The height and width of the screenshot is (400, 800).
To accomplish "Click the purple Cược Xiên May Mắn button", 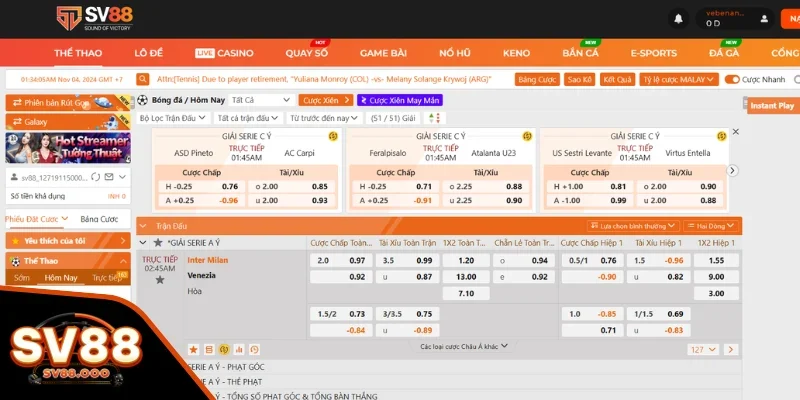I will [x=400, y=100].
